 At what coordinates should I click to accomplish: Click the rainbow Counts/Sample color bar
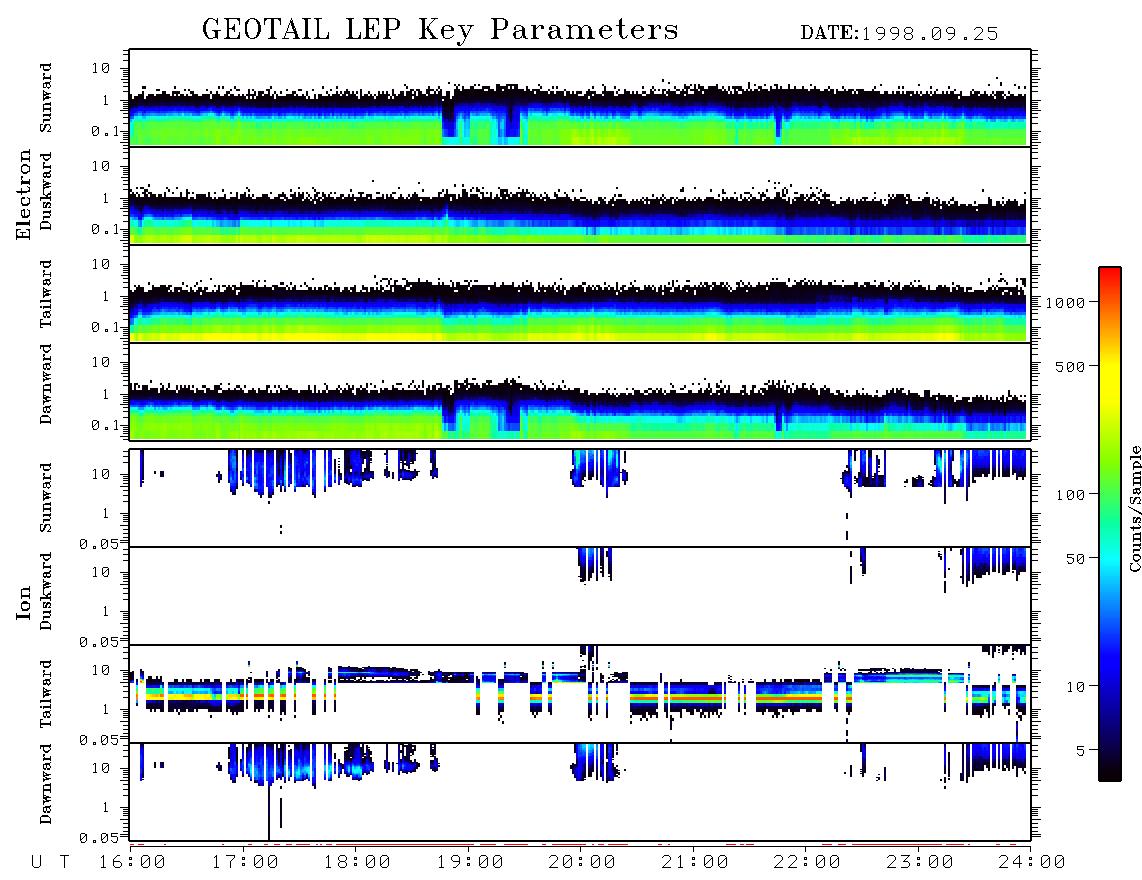click(1110, 524)
